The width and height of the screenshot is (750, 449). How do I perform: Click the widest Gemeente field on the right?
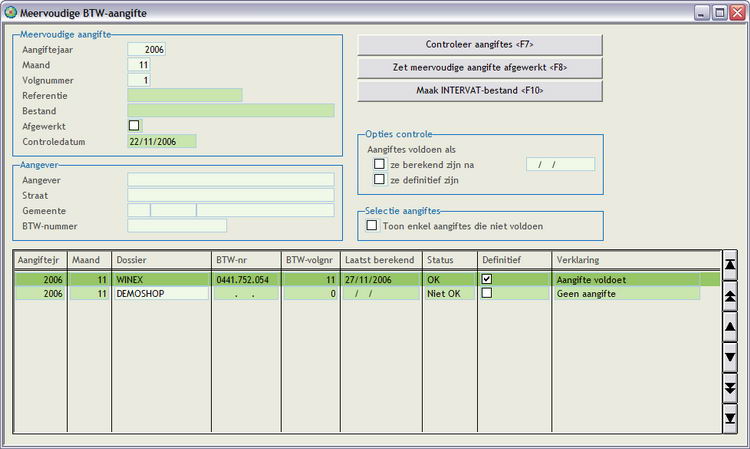(265, 210)
